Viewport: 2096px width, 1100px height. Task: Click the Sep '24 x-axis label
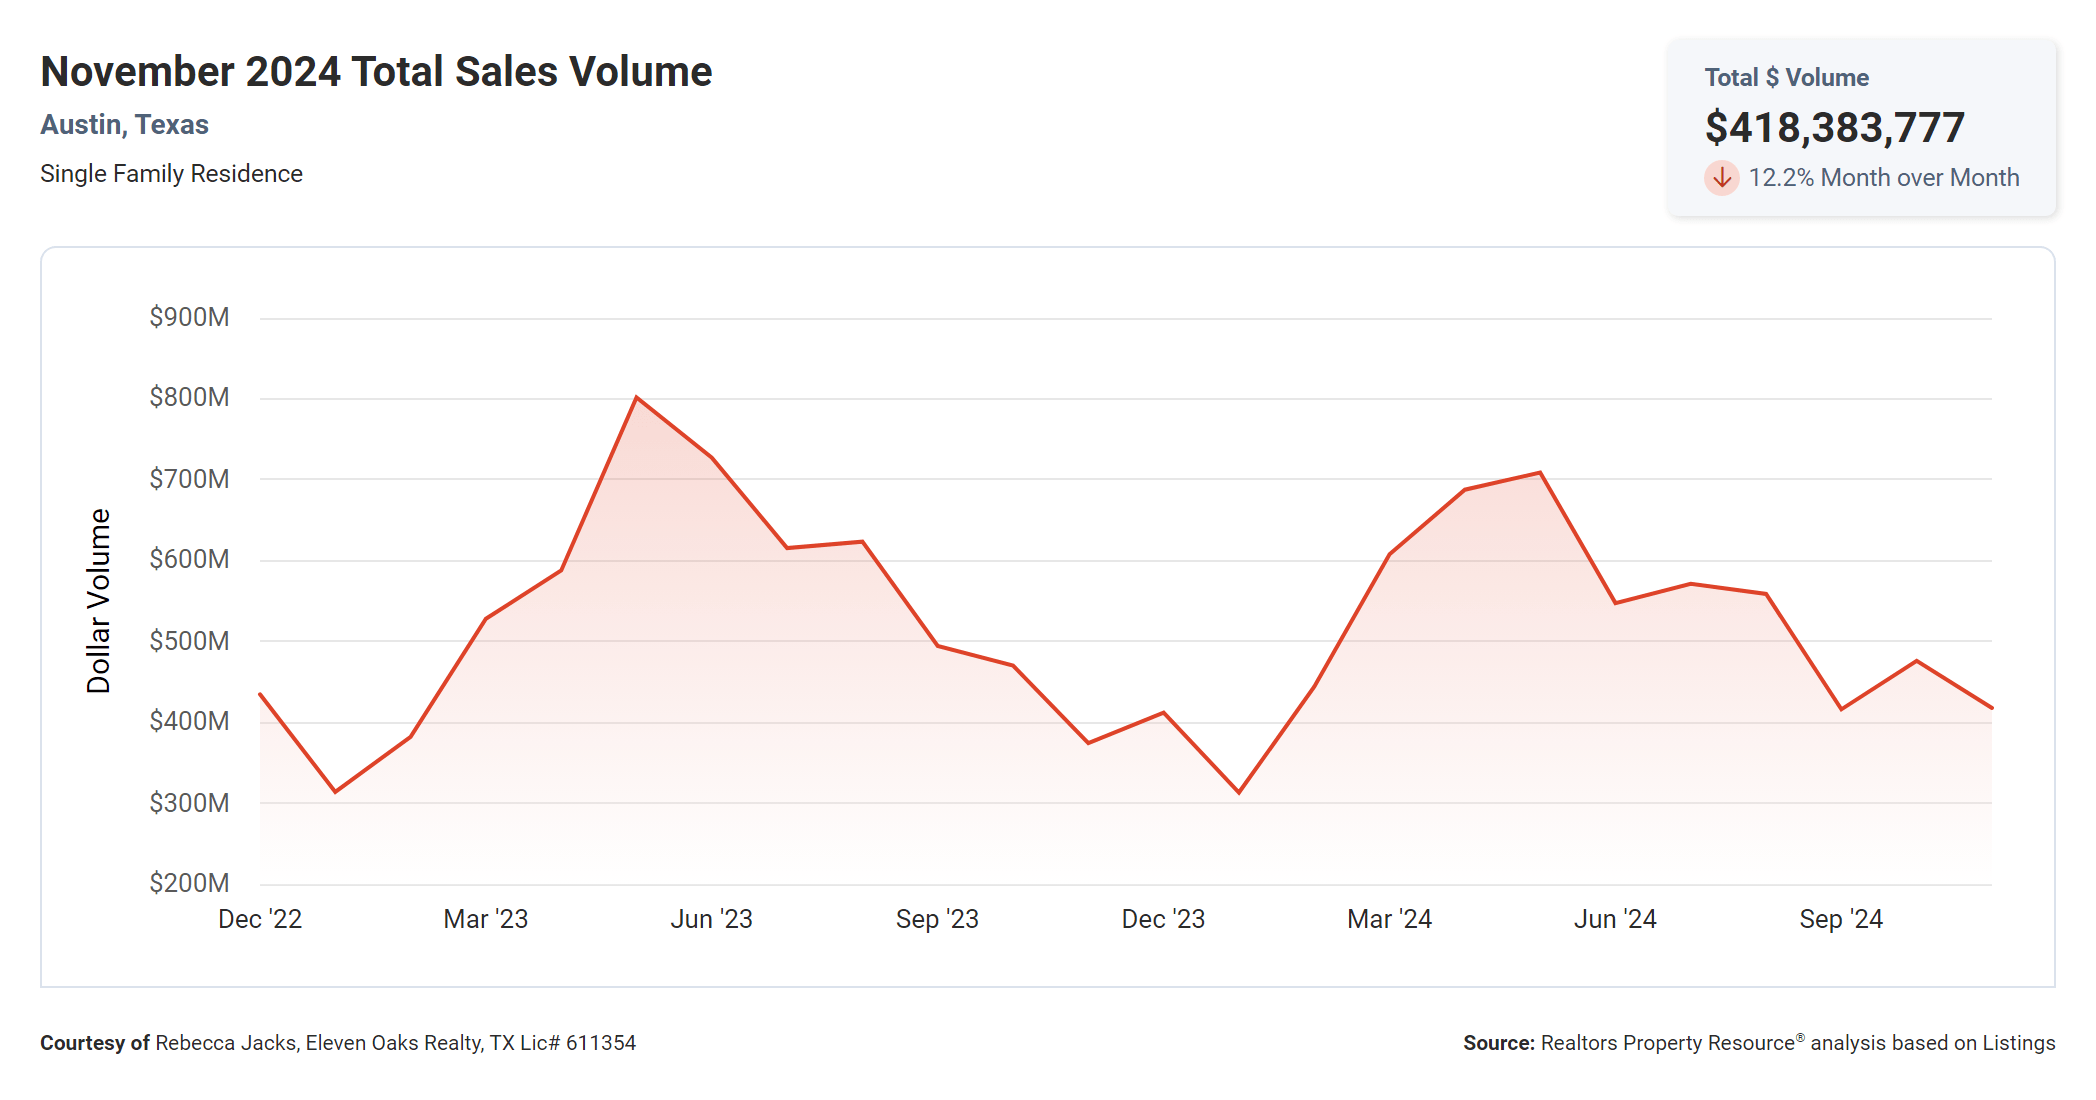pyautogui.click(x=1841, y=919)
